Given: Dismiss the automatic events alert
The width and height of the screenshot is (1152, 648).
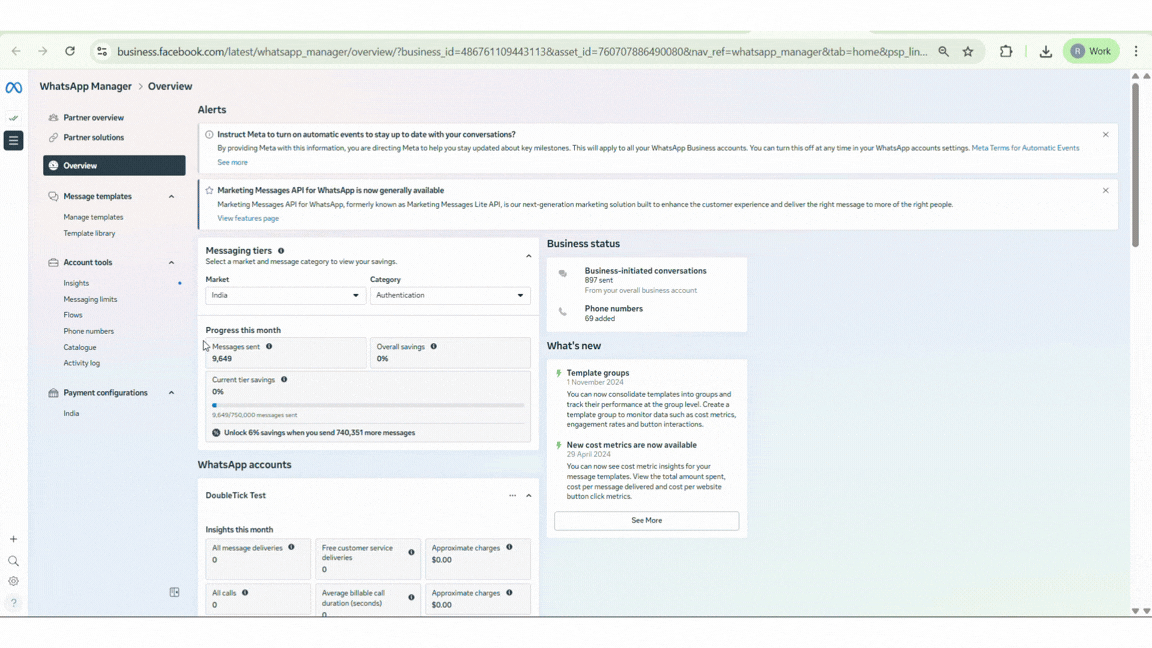Looking at the screenshot, I should [1105, 135].
